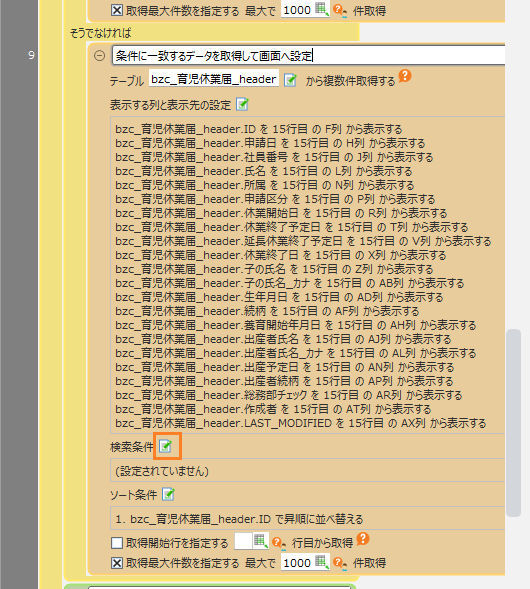
Task: Select the header.出産者氏名 AJ列 mapping row
Action: [x=283, y=340]
